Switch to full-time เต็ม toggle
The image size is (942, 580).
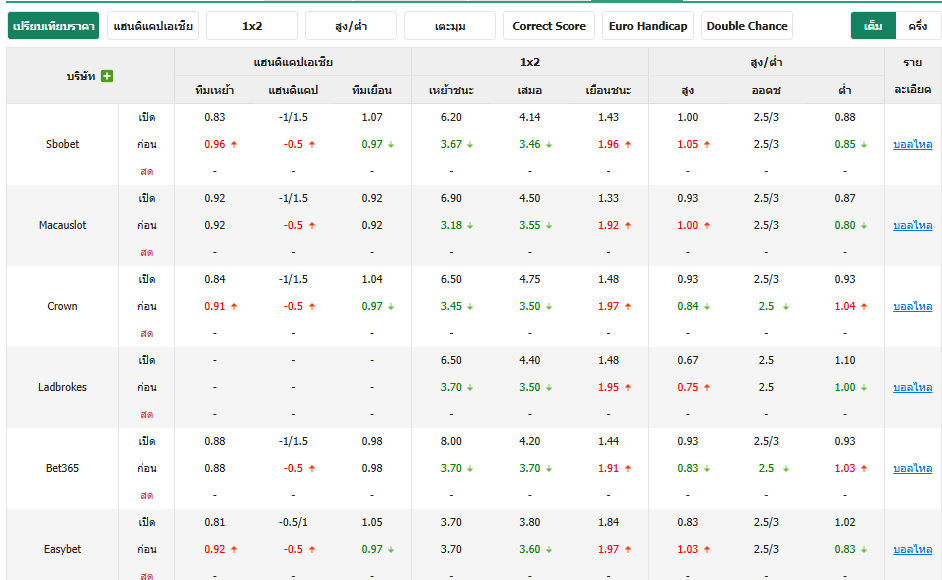(x=873, y=26)
